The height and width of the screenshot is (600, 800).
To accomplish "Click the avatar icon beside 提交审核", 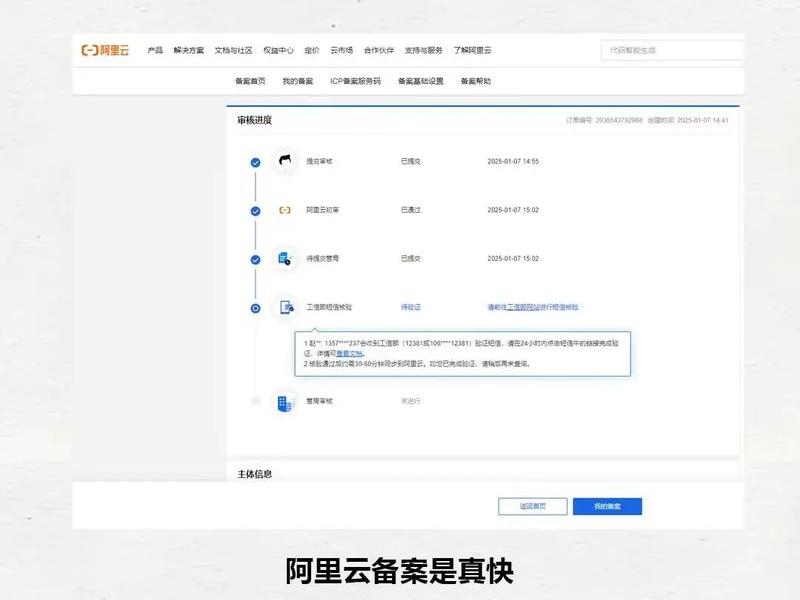I will 285,161.
